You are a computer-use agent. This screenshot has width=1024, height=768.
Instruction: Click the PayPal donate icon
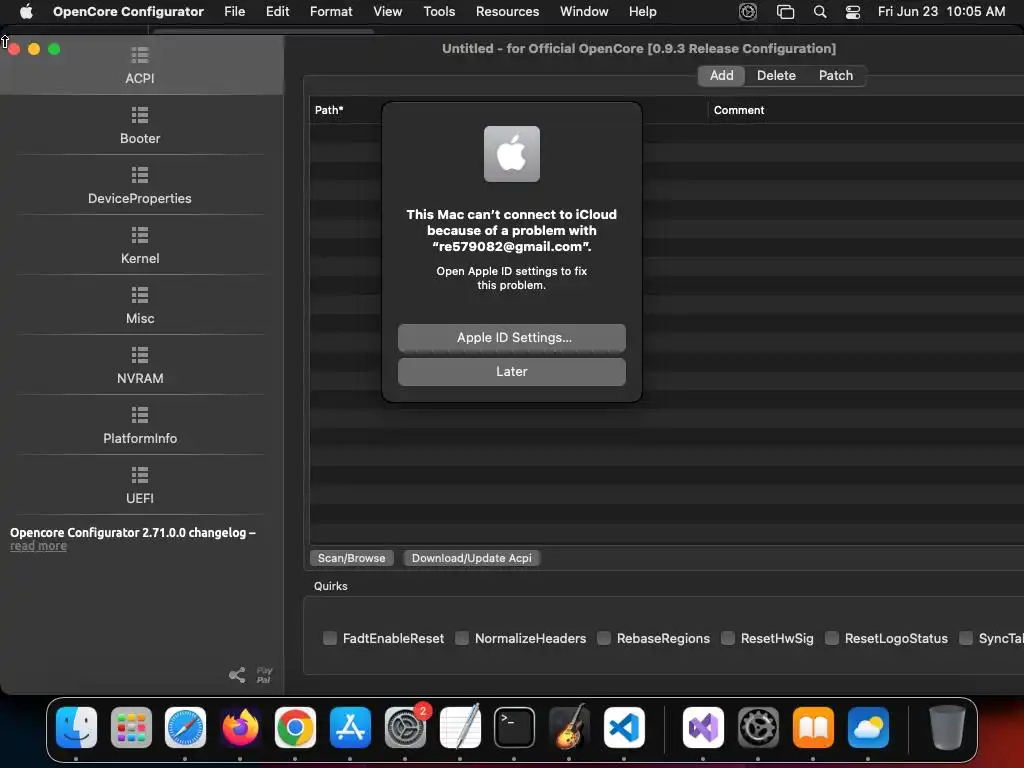(264, 675)
